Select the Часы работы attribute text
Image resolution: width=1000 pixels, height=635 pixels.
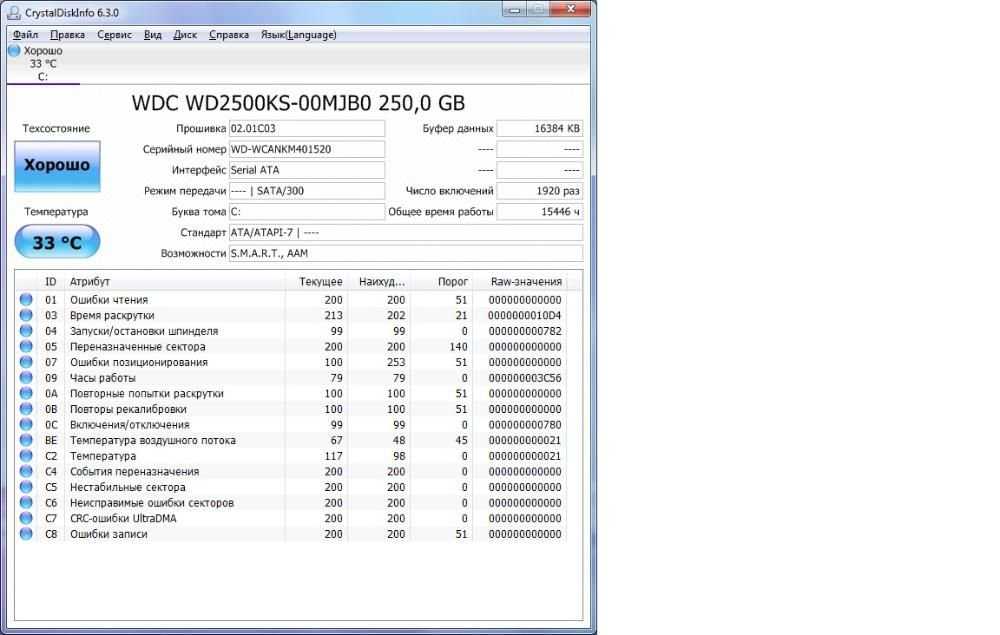pos(103,377)
